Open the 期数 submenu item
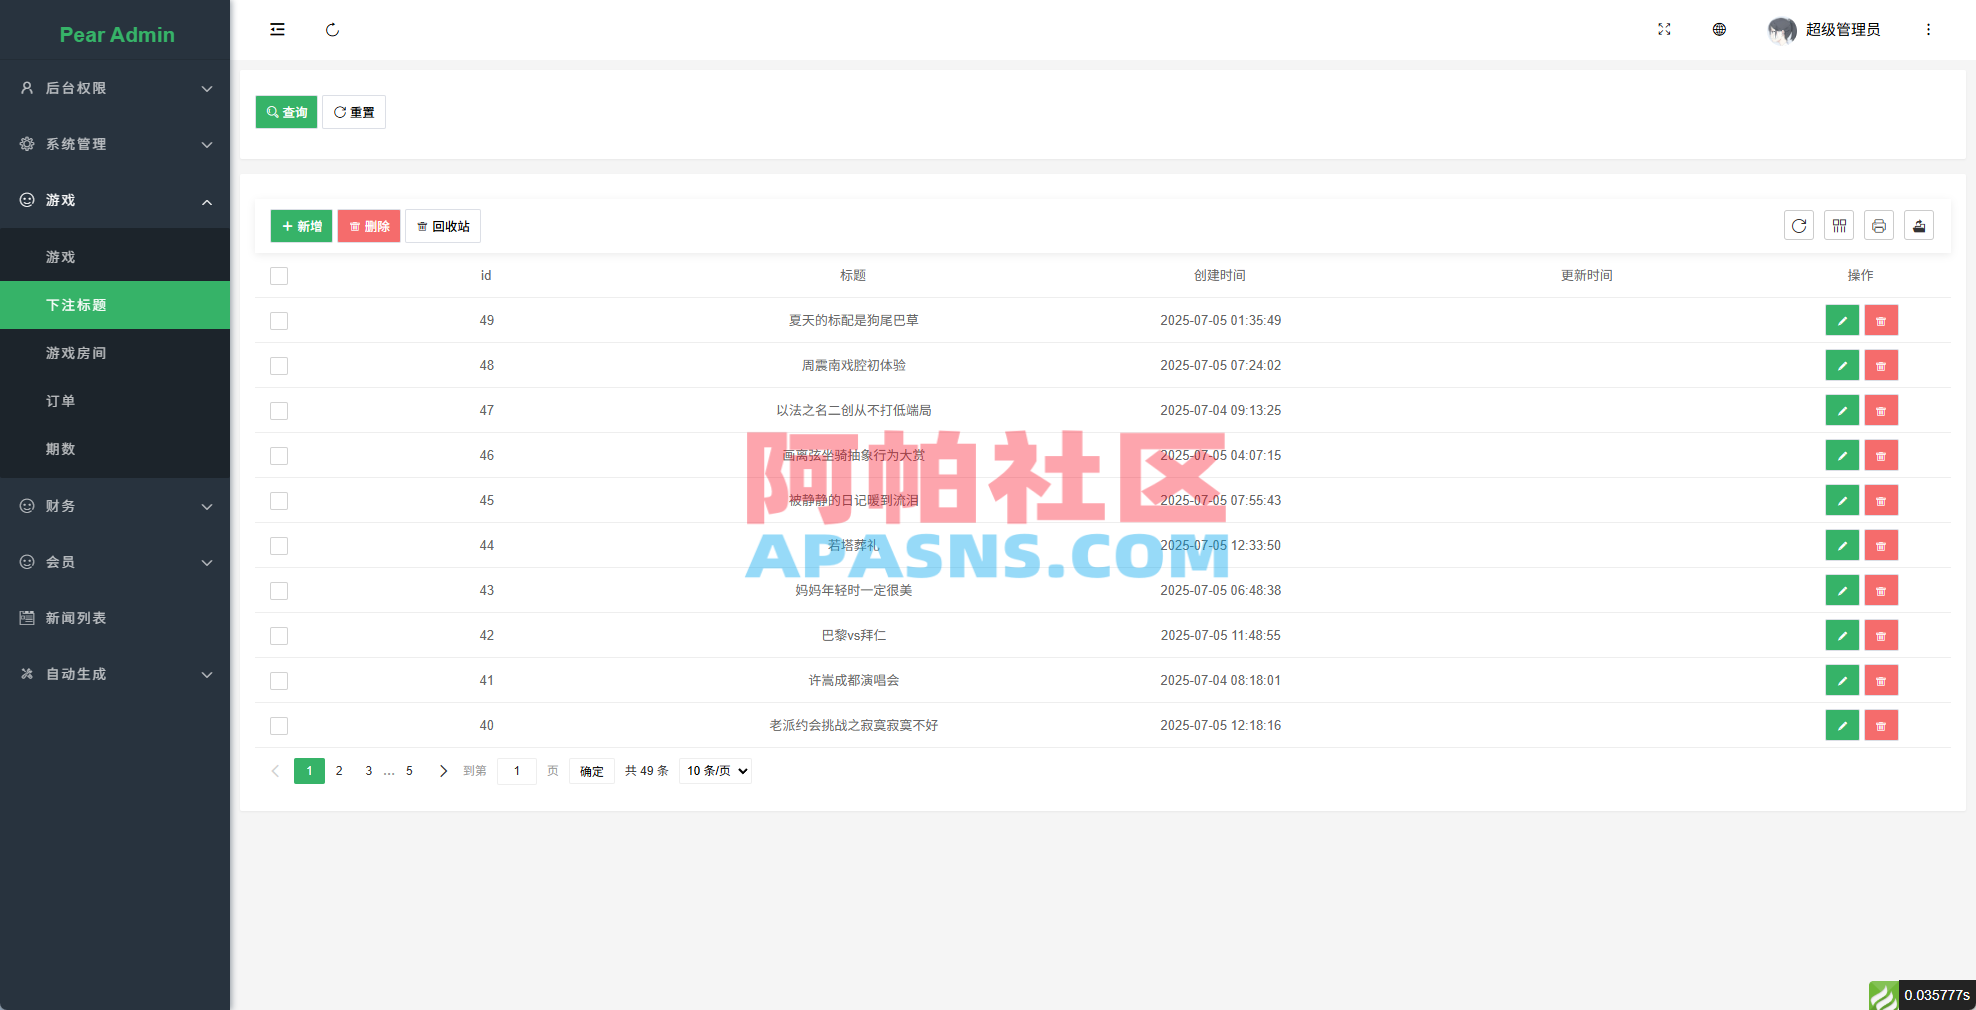The image size is (1976, 1010). click(x=115, y=449)
